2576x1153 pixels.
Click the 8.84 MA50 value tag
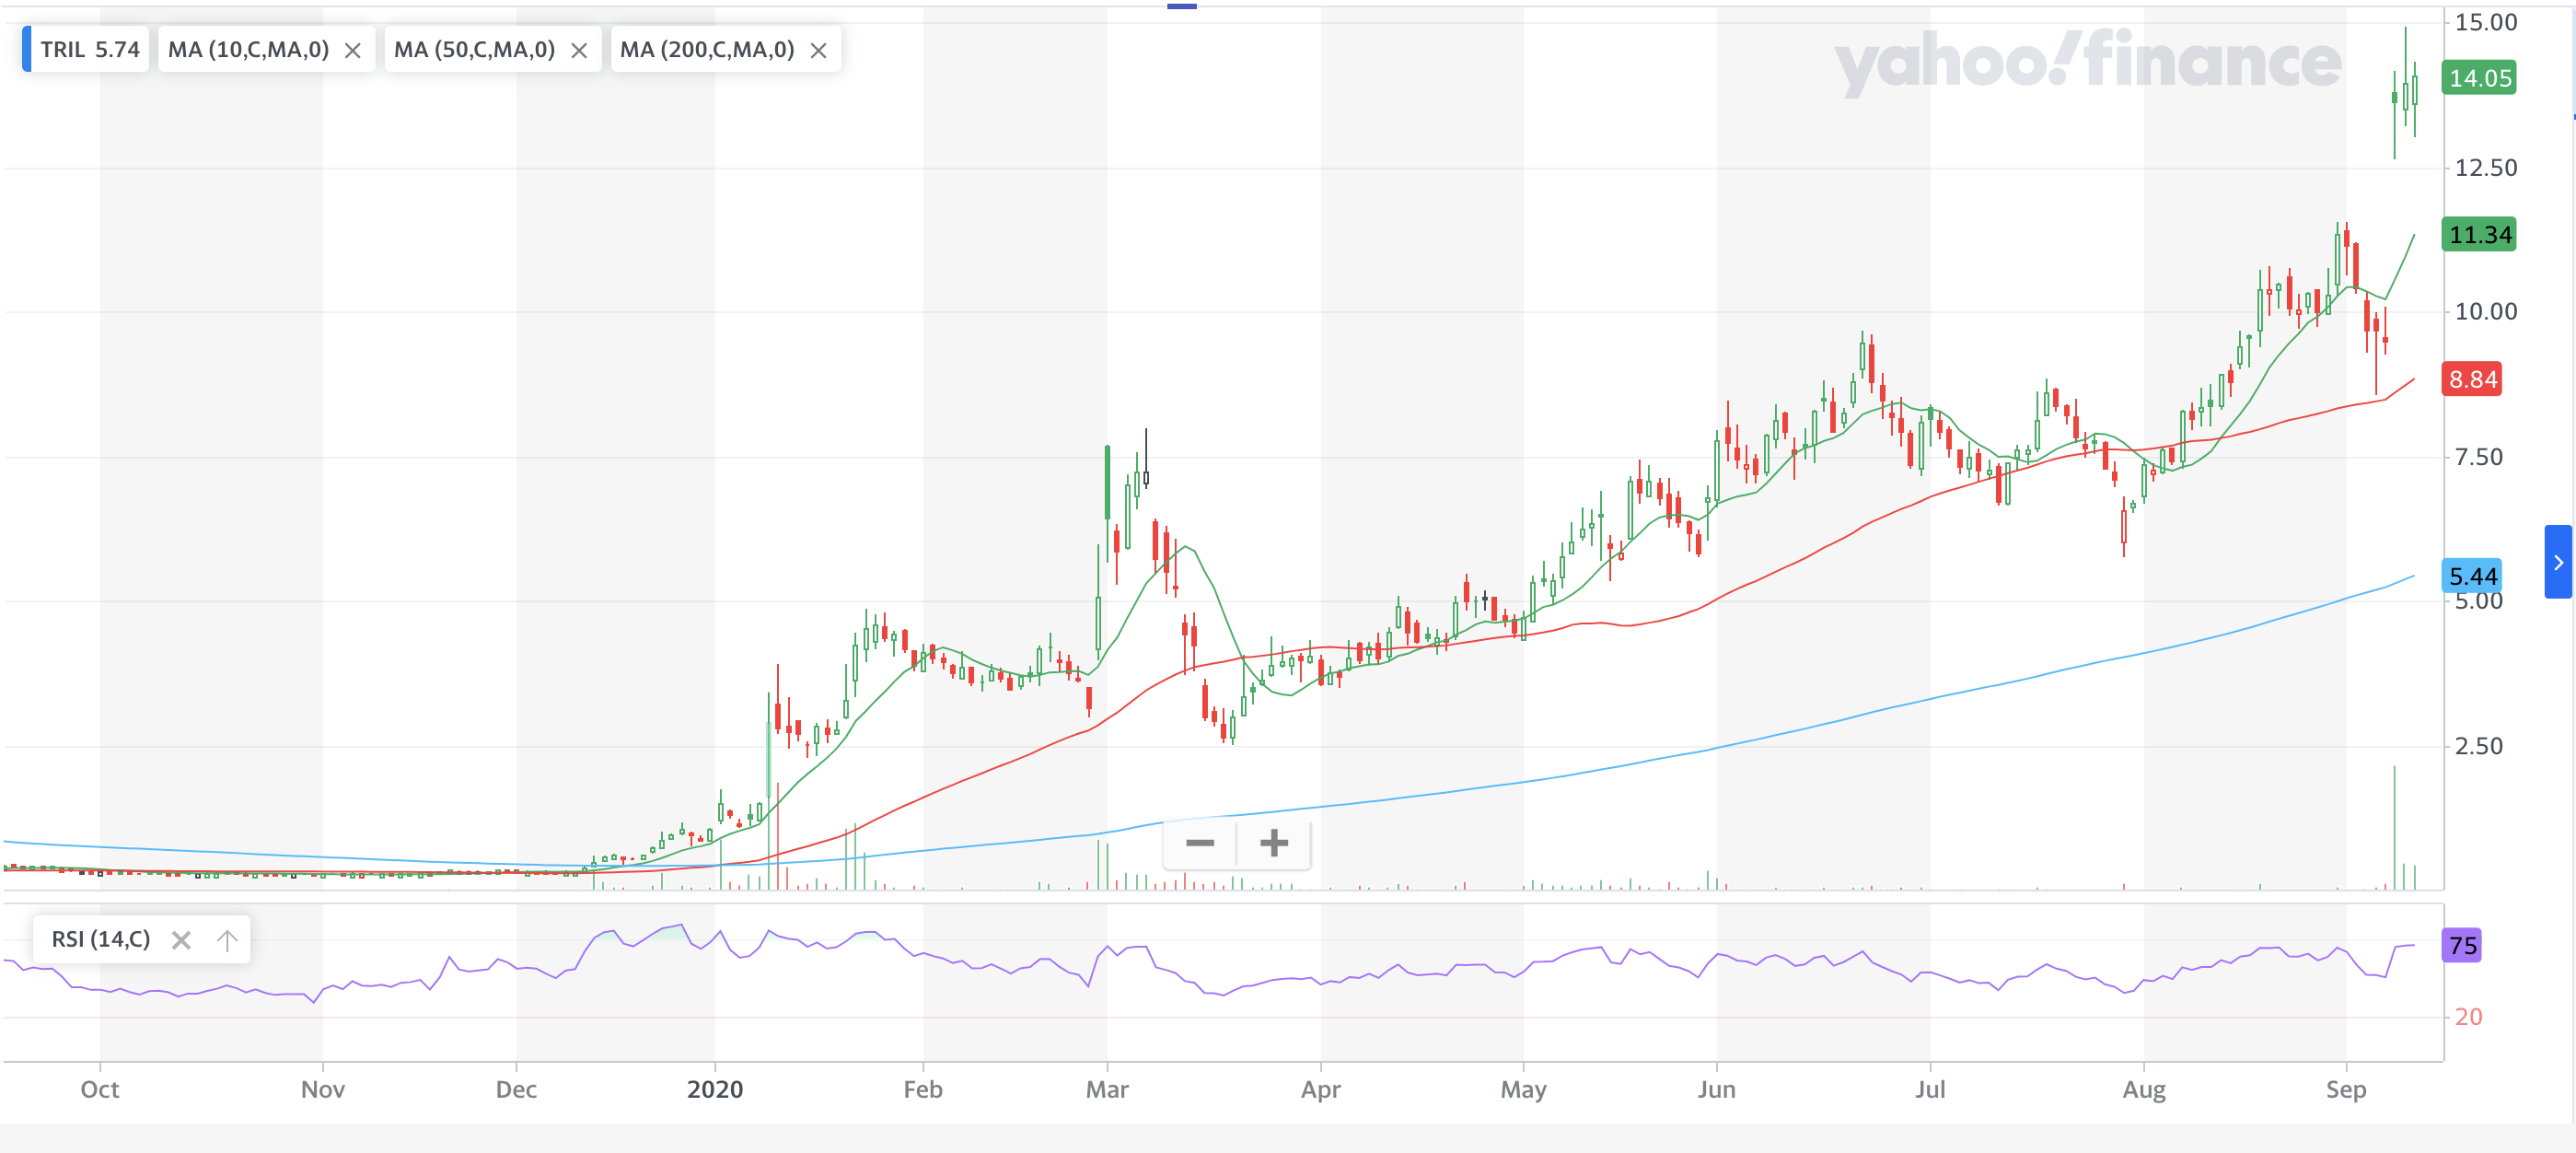coord(2472,379)
